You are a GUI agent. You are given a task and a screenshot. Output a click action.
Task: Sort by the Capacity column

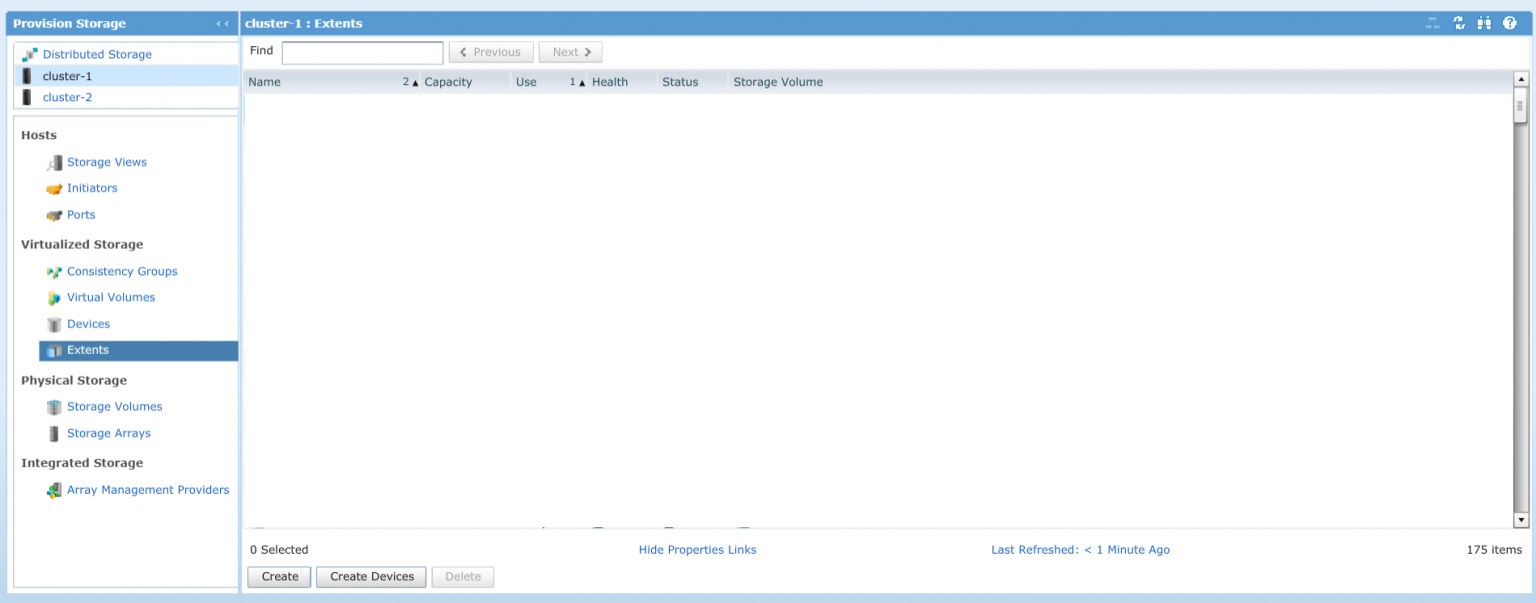(x=447, y=82)
